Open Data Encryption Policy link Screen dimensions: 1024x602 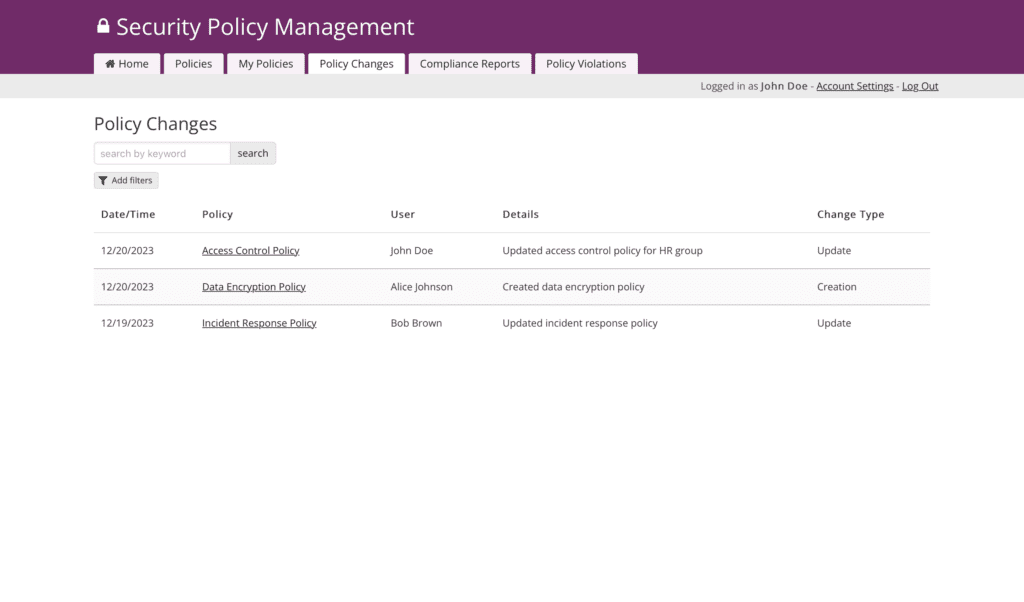[x=253, y=287]
